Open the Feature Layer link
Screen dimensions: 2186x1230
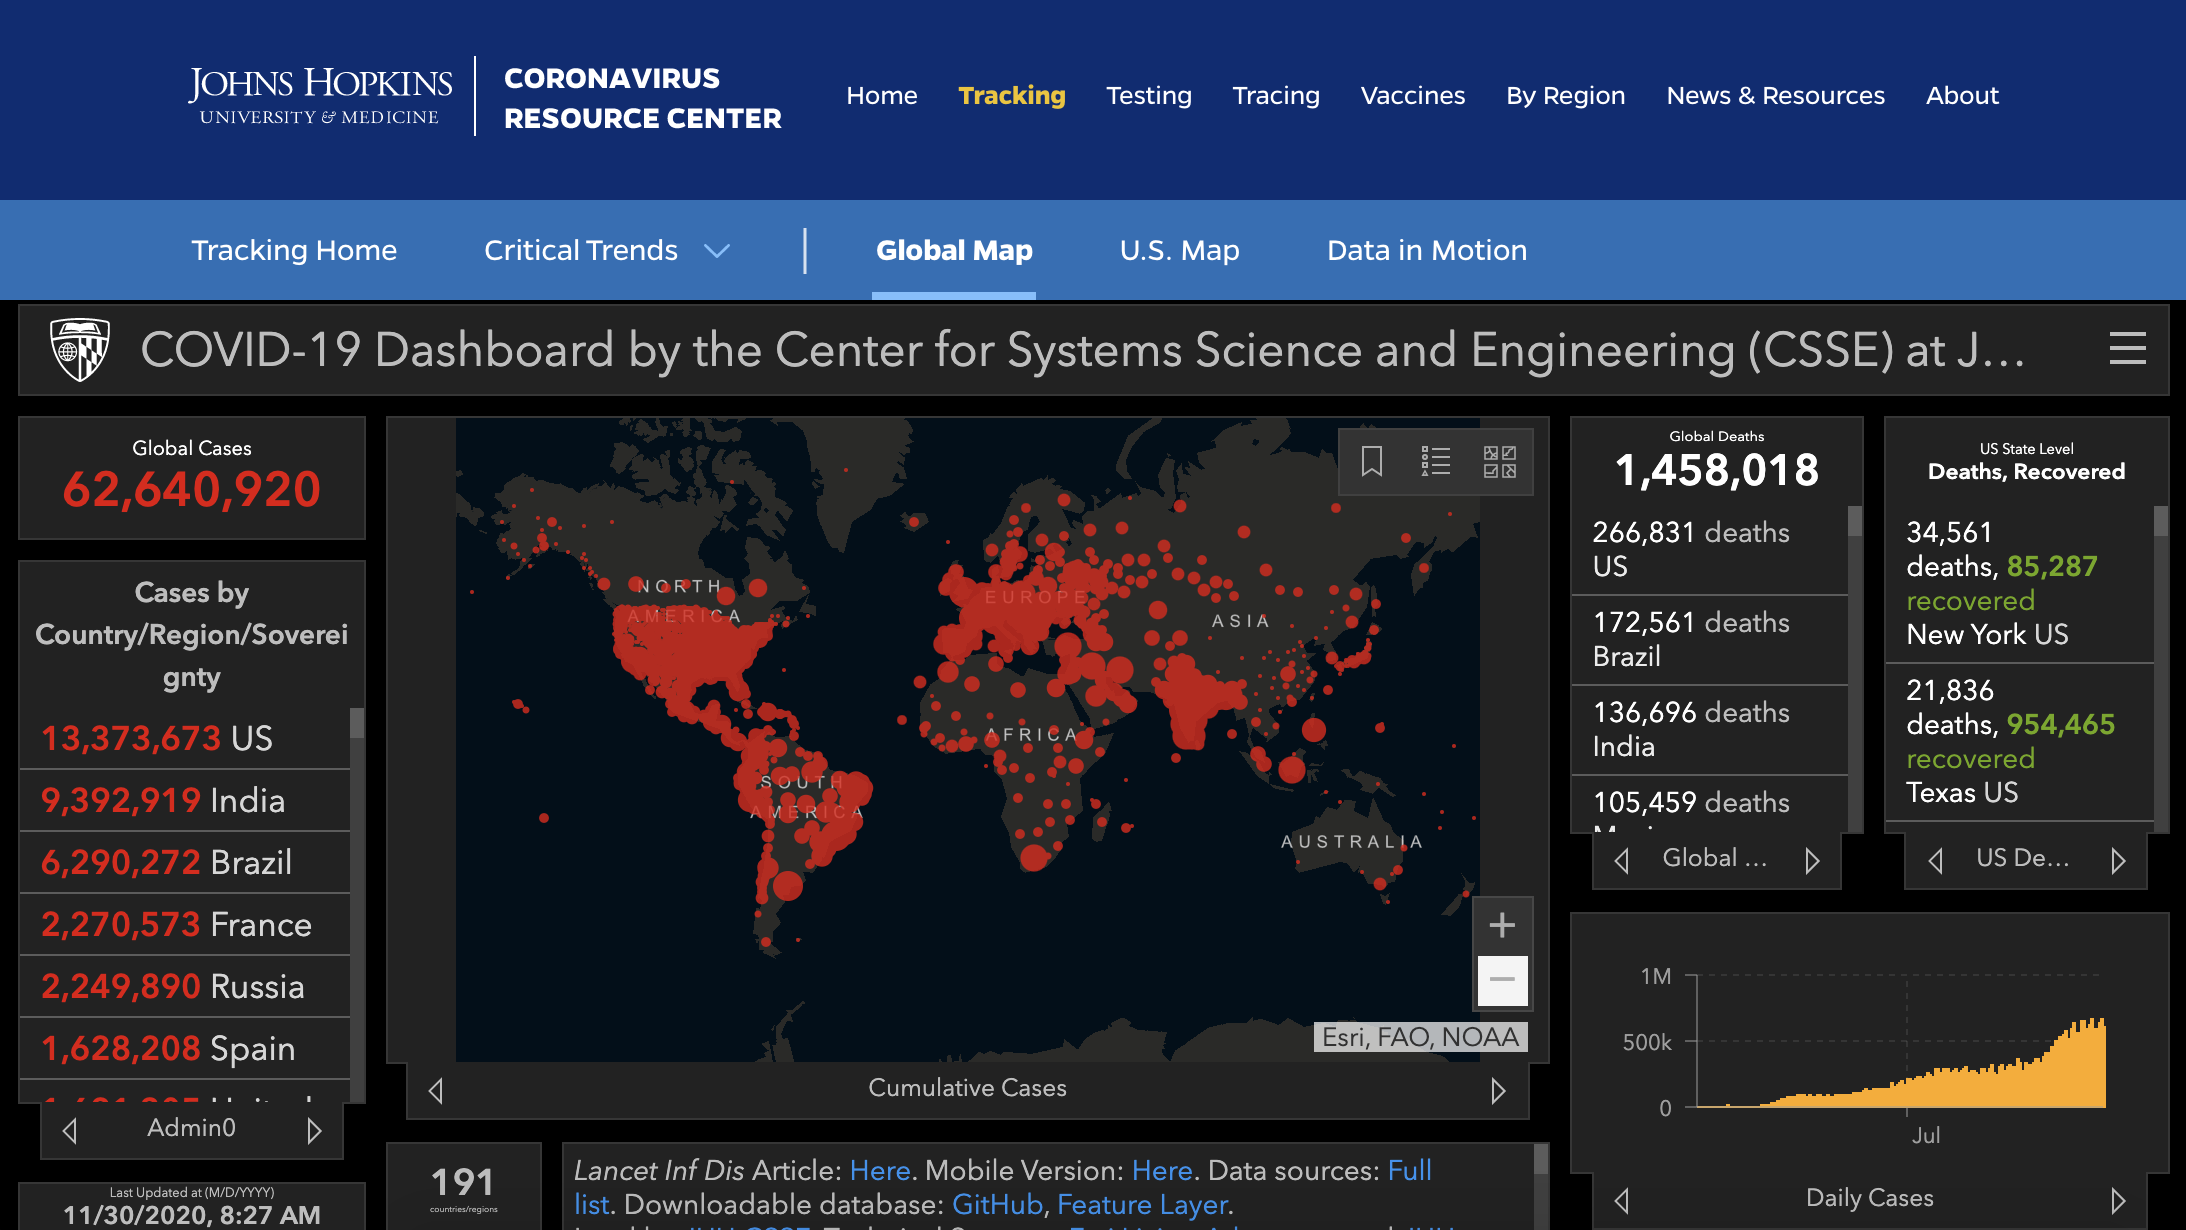click(1142, 1205)
